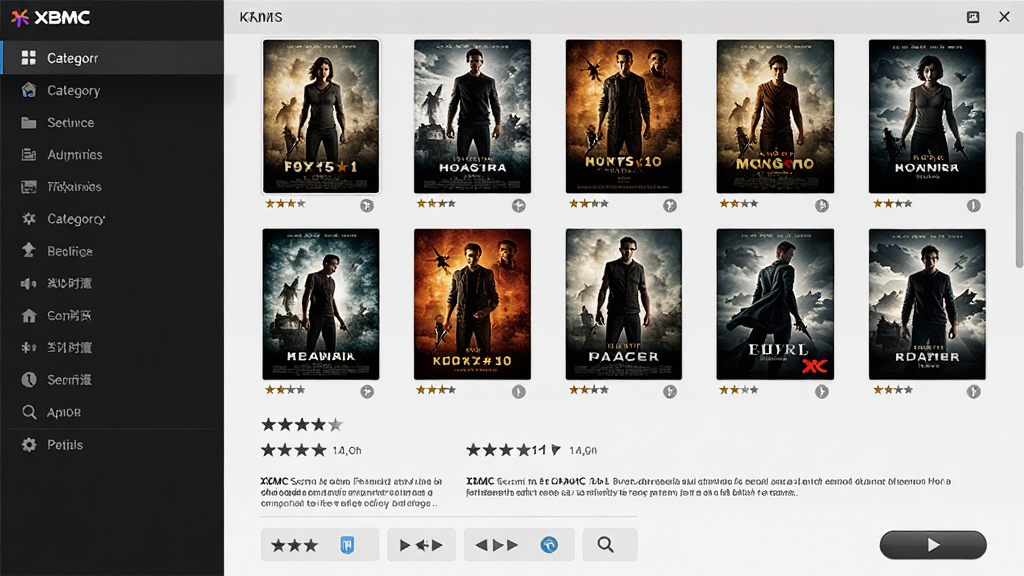Click the blue bookmark icon in bottom toolbar
The height and width of the screenshot is (576, 1024).
(x=347, y=545)
